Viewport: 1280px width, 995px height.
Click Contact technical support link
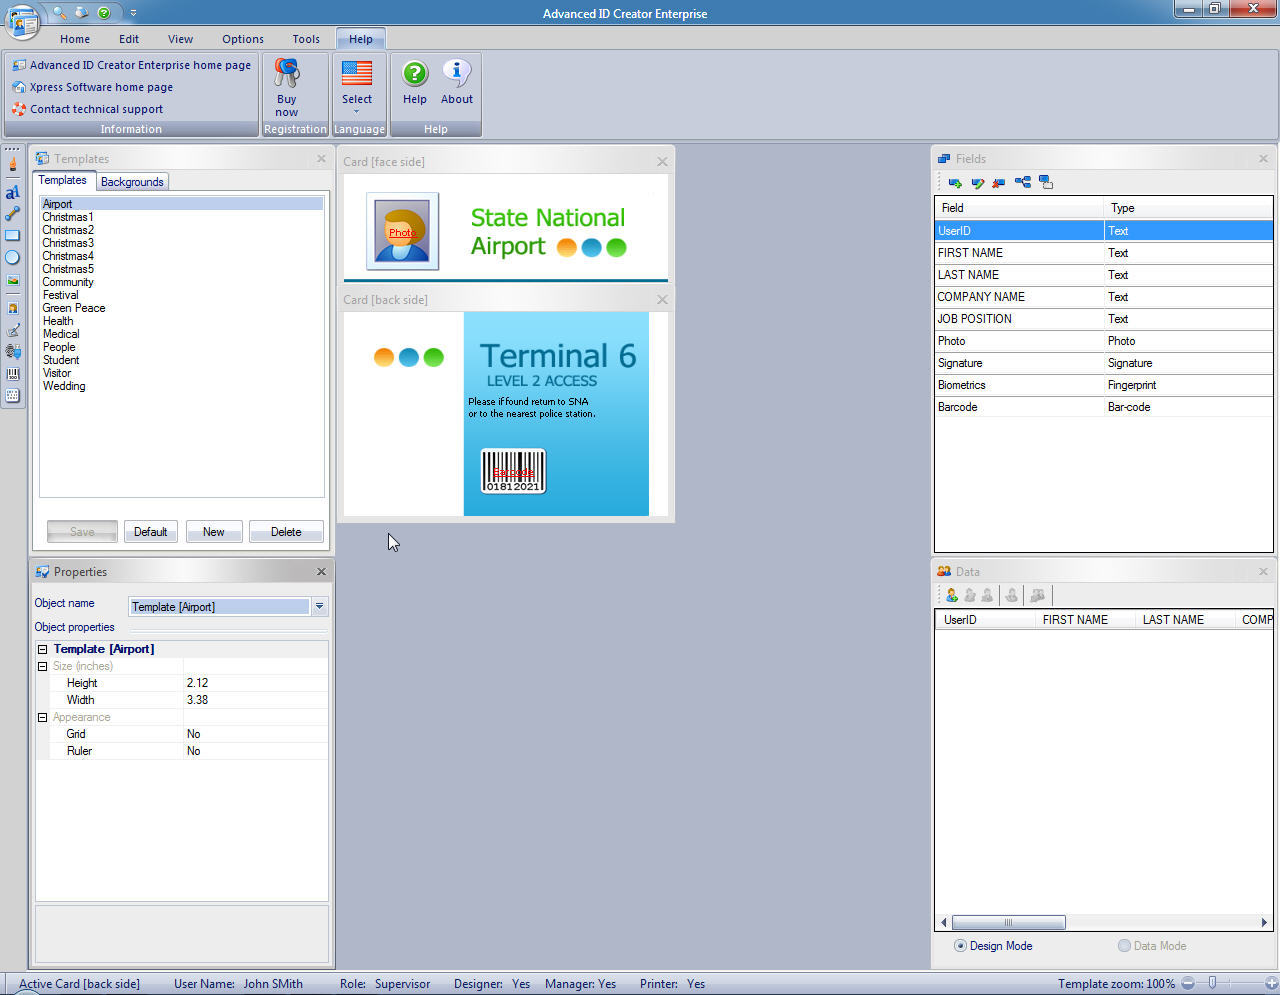click(x=87, y=109)
